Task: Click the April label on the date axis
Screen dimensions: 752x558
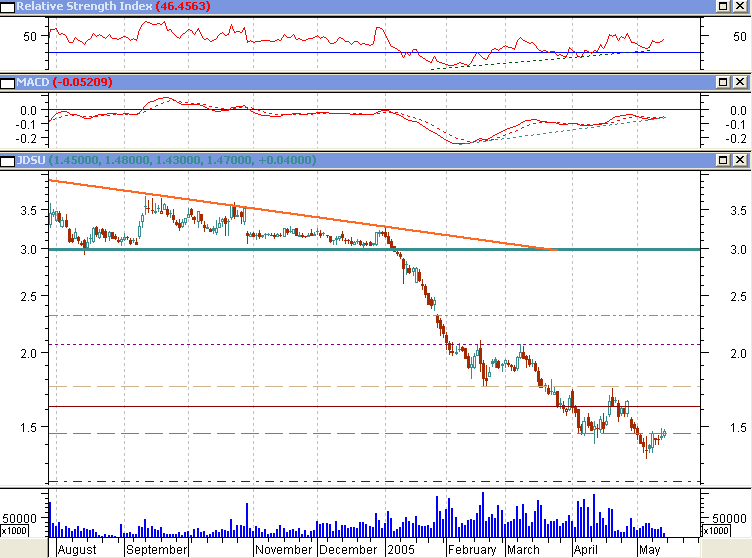Action: (586, 549)
